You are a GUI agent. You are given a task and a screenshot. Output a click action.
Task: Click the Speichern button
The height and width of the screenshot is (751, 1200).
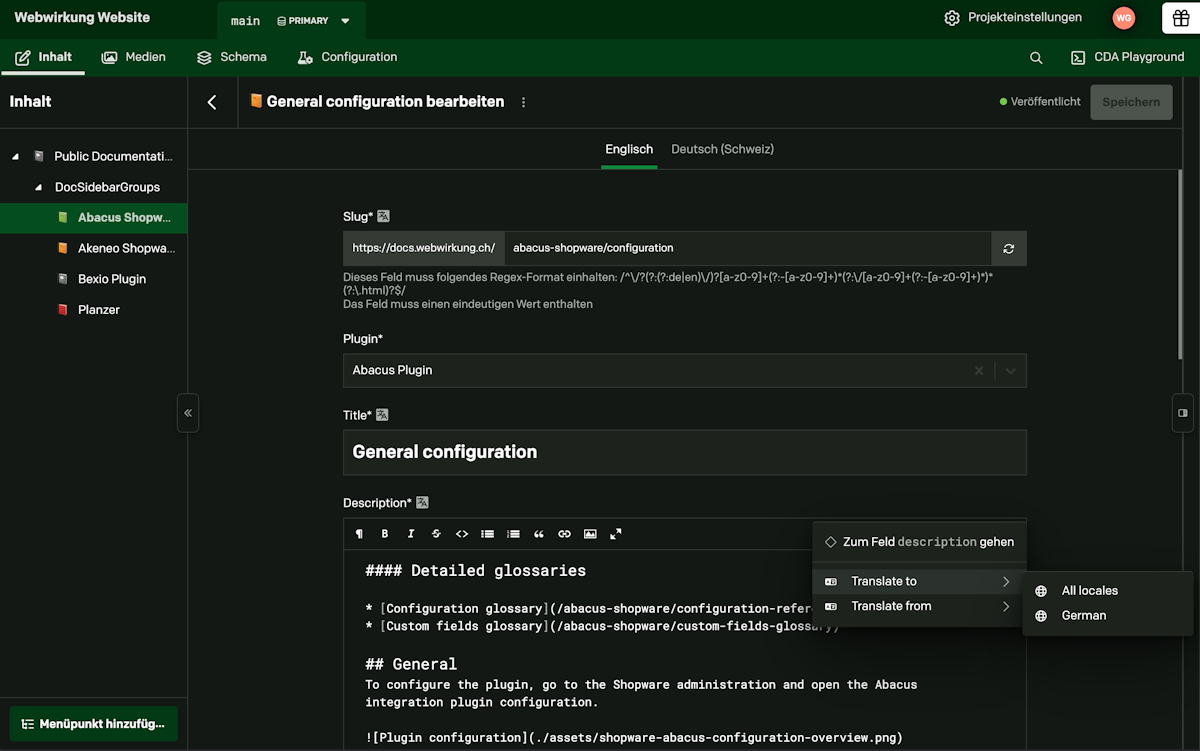pos(1131,102)
